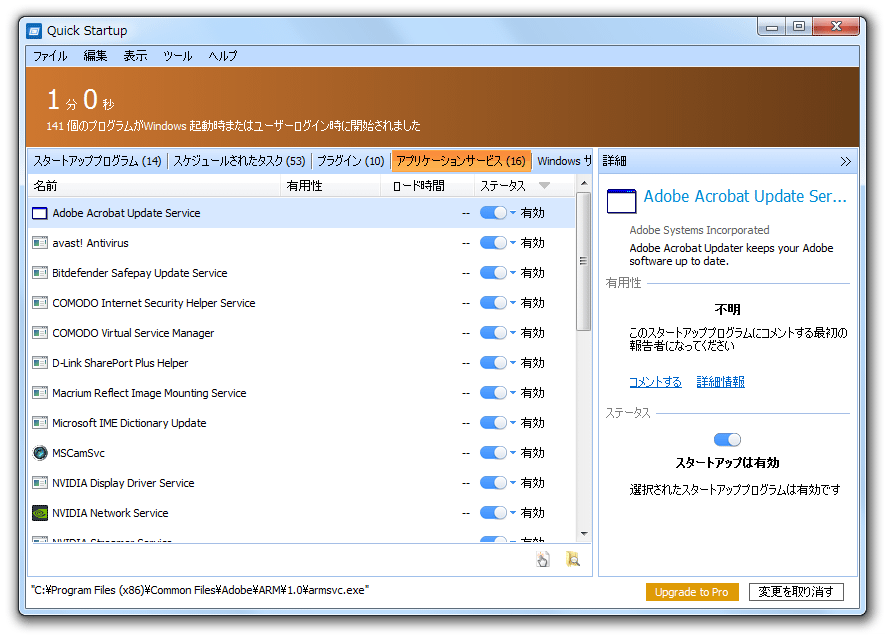Open status dropdown arrow for Adobe Acrobat Update Service
The height and width of the screenshot is (638, 889).
(x=513, y=213)
